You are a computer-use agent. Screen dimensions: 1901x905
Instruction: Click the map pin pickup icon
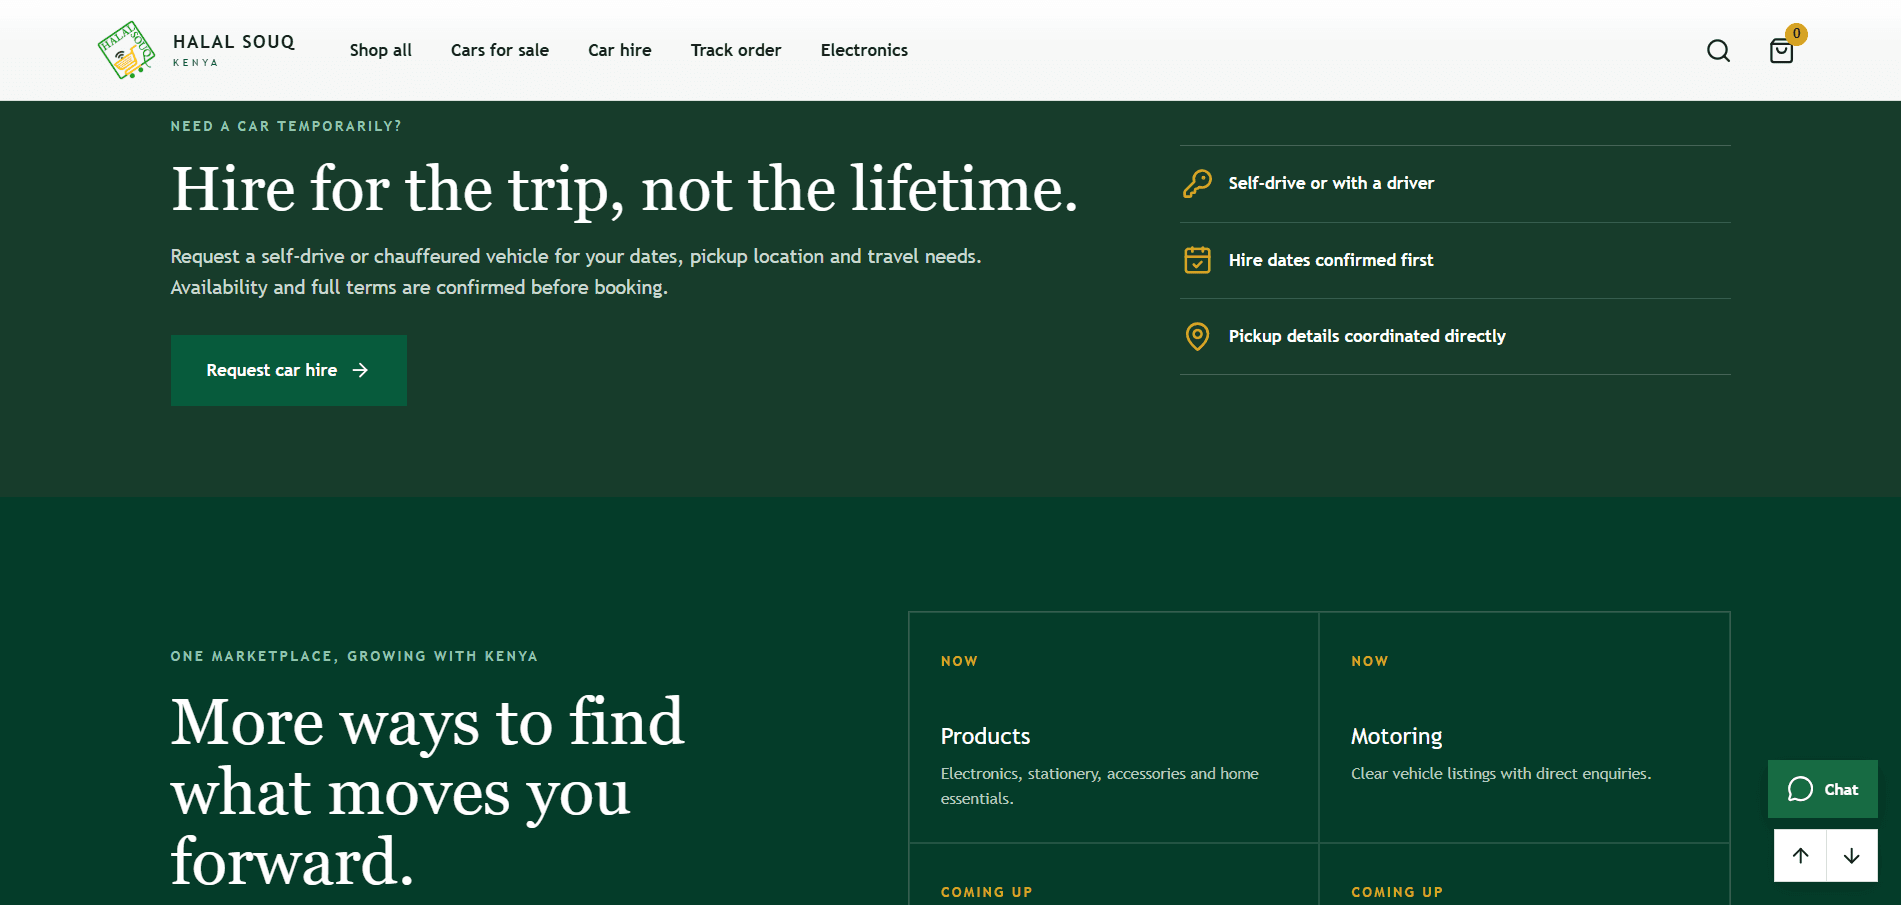coord(1197,336)
